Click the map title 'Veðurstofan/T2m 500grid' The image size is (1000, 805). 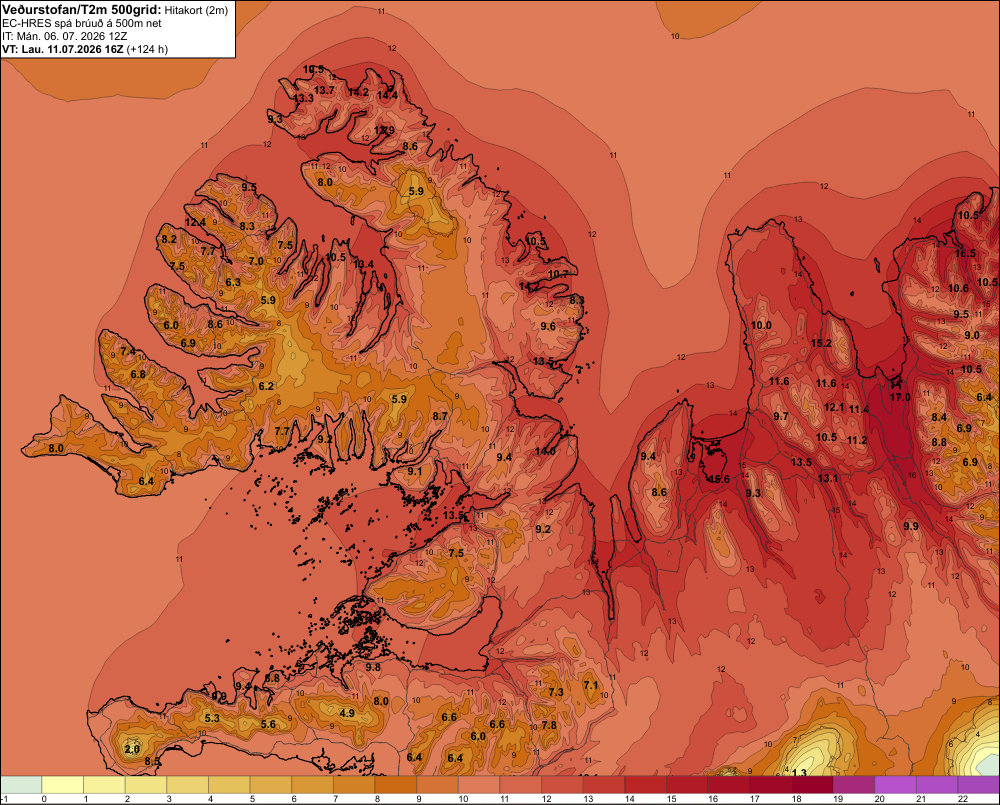[82, 10]
